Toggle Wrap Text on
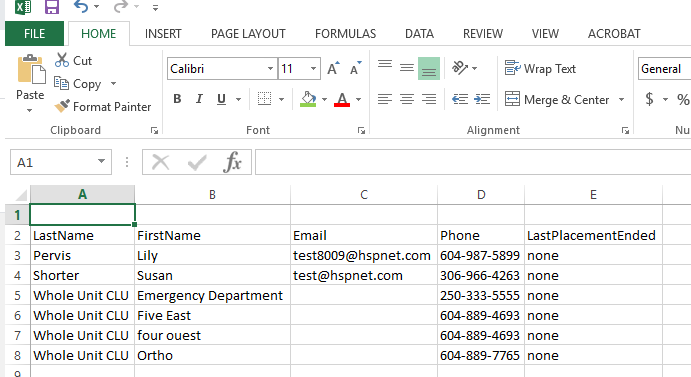Viewport: 691px width, 377px height. (x=540, y=68)
